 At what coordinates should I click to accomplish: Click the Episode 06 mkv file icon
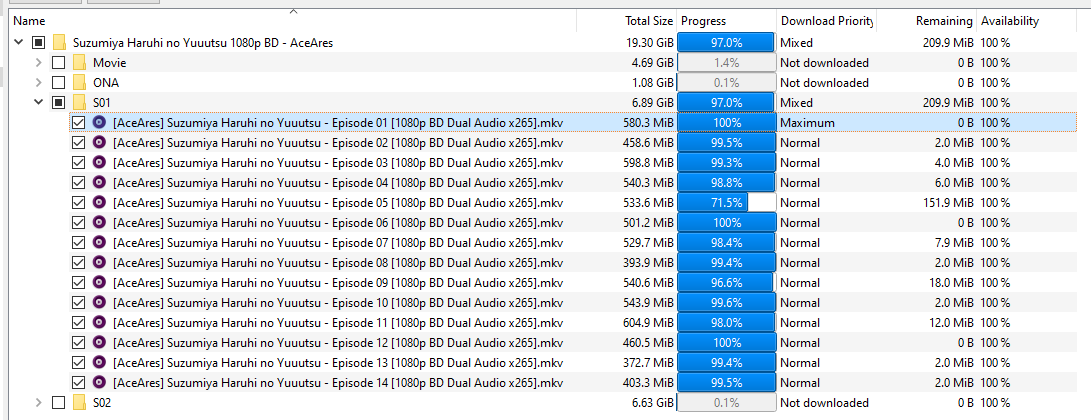tap(99, 223)
